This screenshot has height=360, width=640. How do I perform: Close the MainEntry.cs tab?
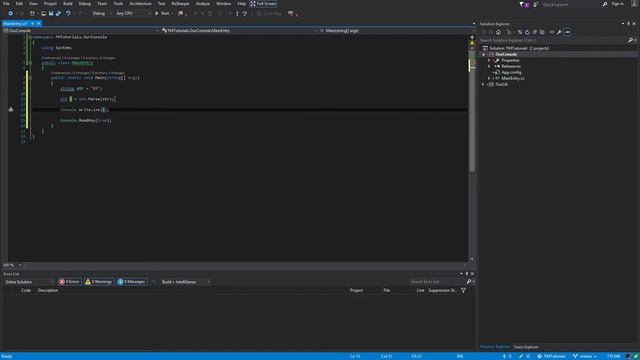39,24
